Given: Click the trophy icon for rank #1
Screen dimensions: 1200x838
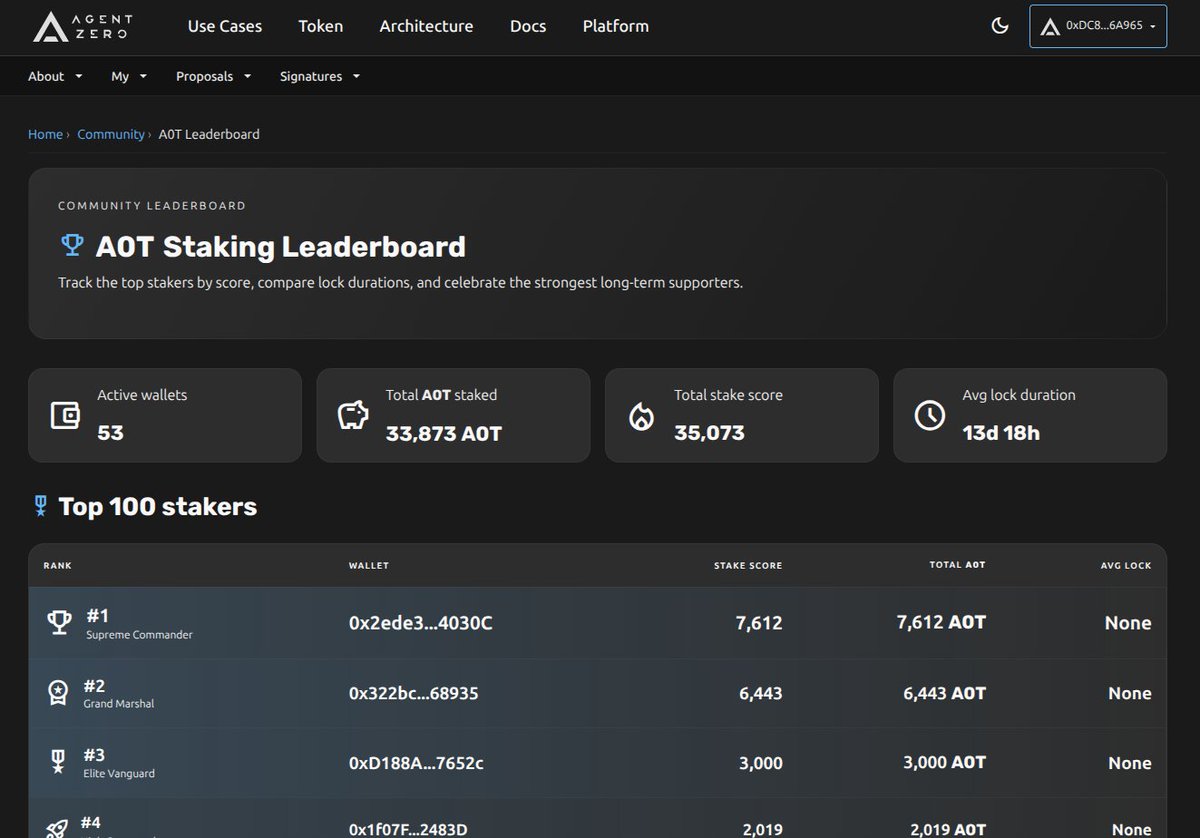Looking at the screenshot, I should coord(60,622).
